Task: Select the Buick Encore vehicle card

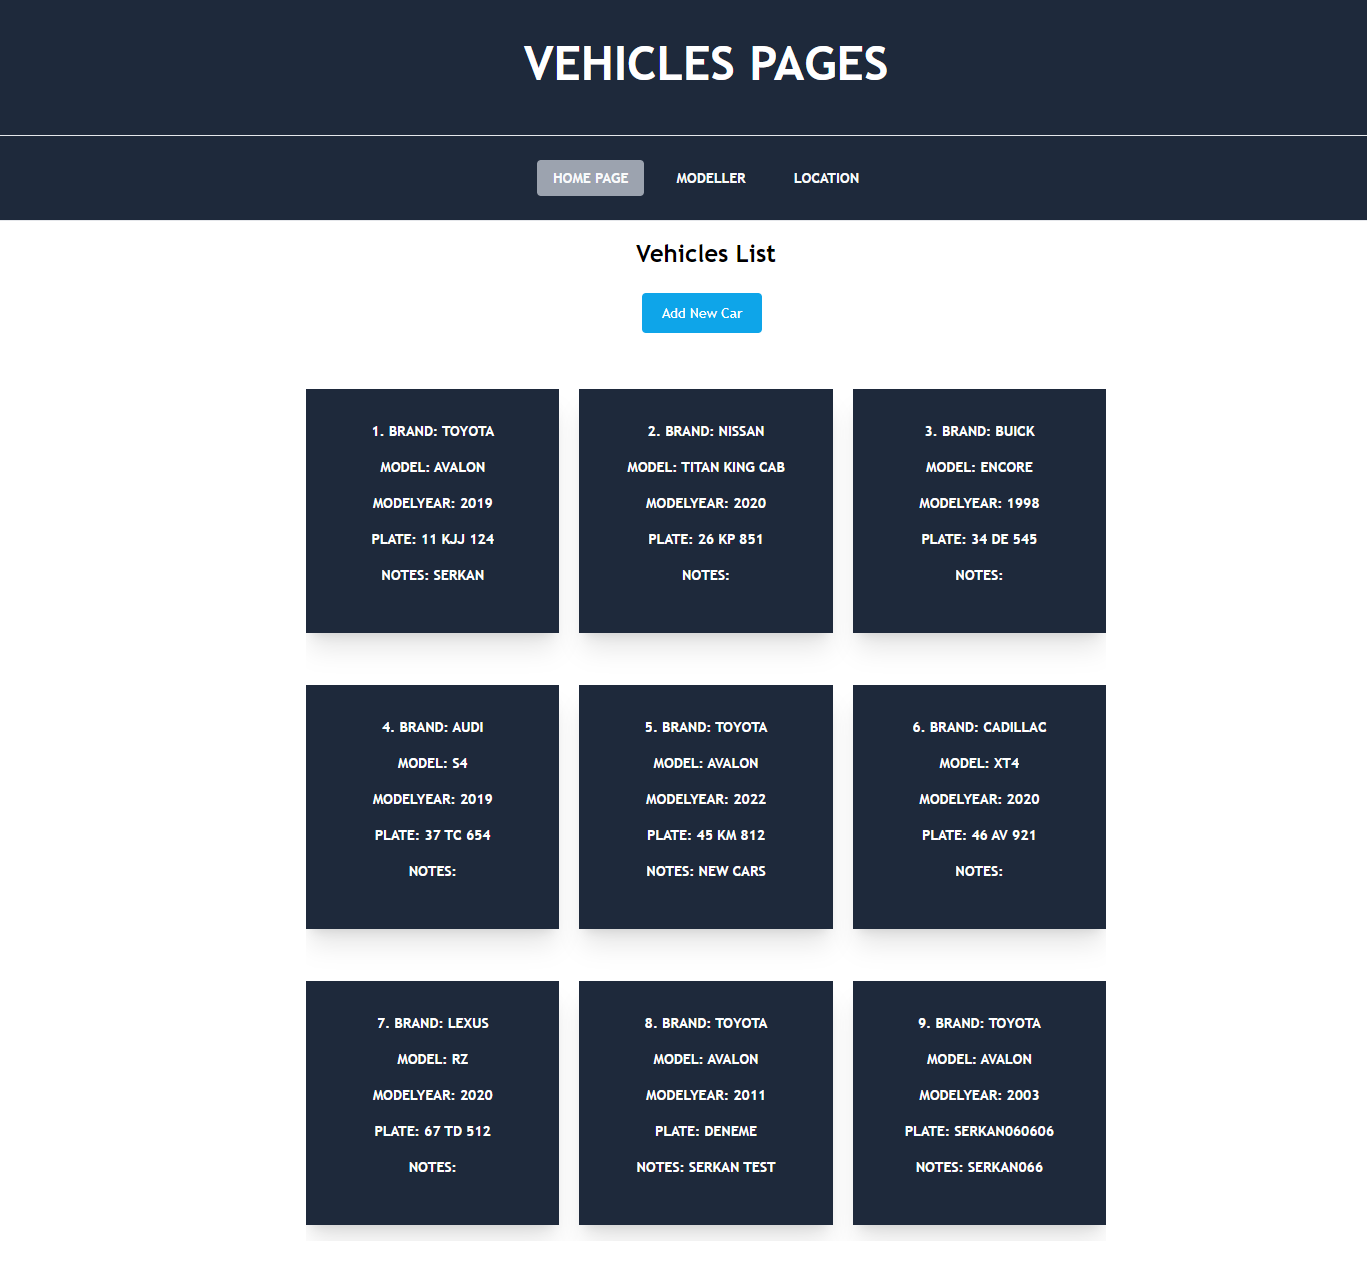Action: point(979,510)
